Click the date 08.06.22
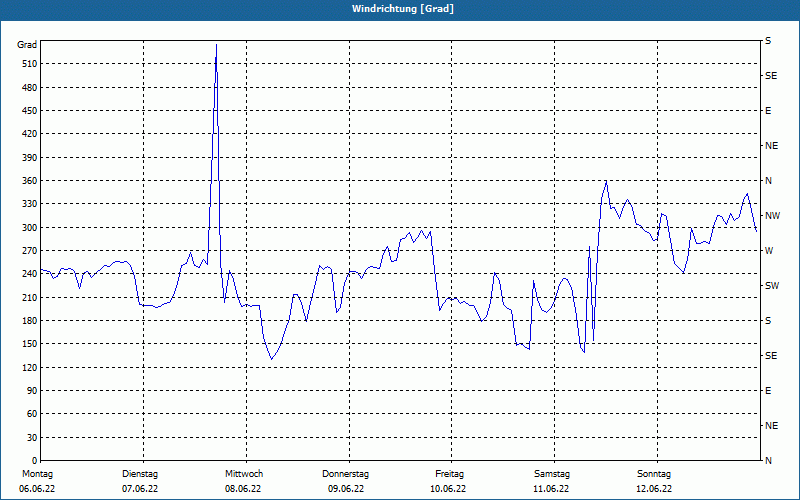This screenshot has height=500, width=800. [x=243, y=489]
